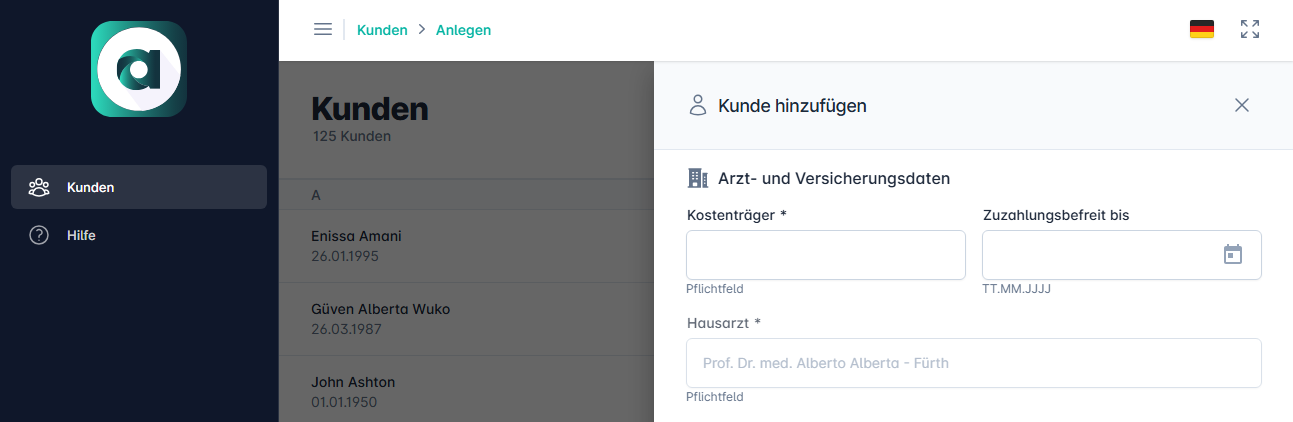Open the Hilfe sidebar entry
The image size is (1293, 422).
pos(80,236)
